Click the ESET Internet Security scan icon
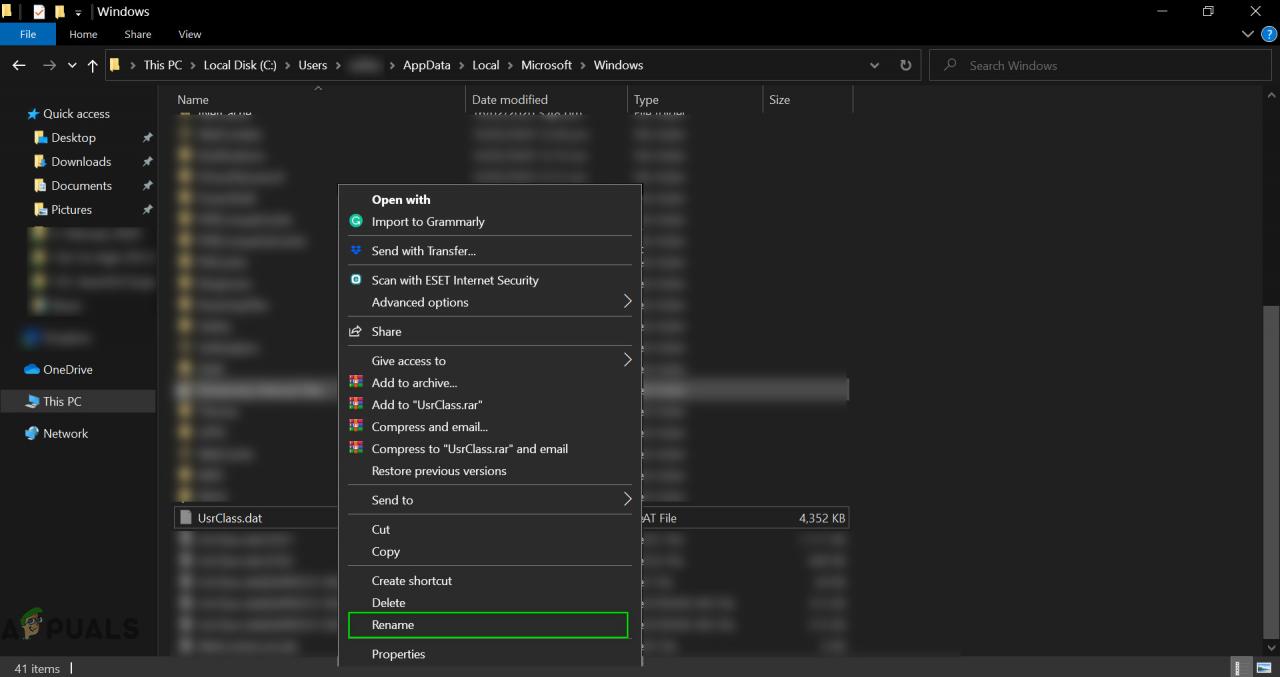The width and height of the screenshot is (1280, 677). (x=355, y=280)
